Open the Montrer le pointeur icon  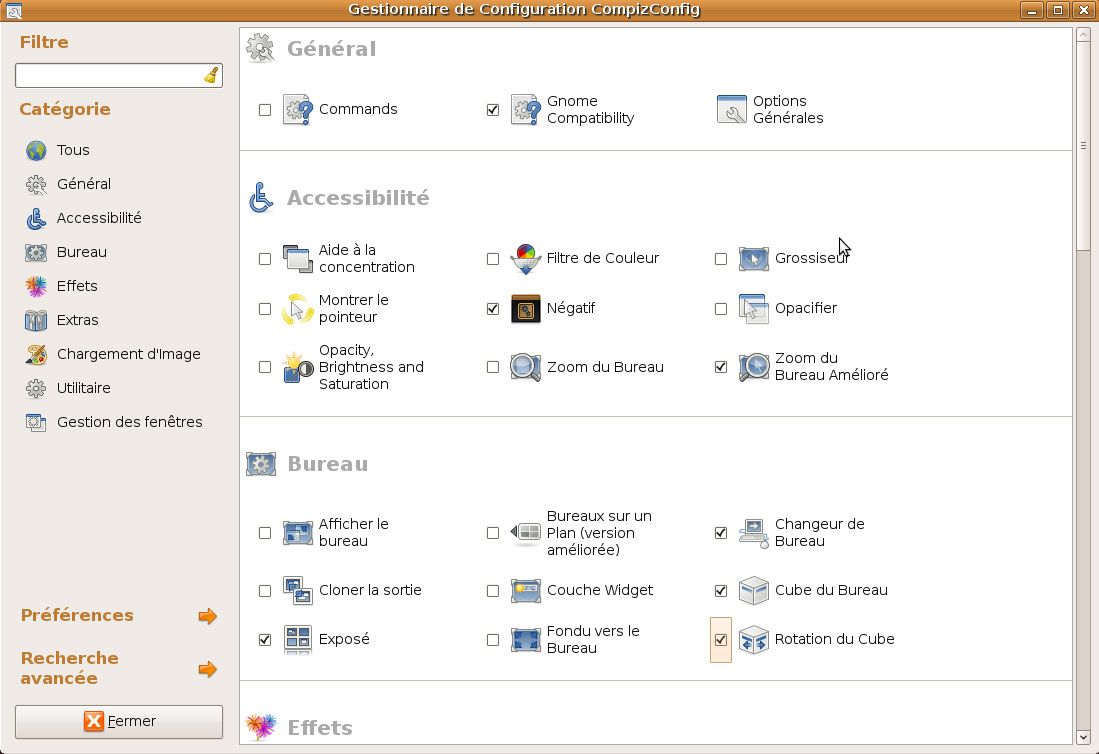[297, 309]
